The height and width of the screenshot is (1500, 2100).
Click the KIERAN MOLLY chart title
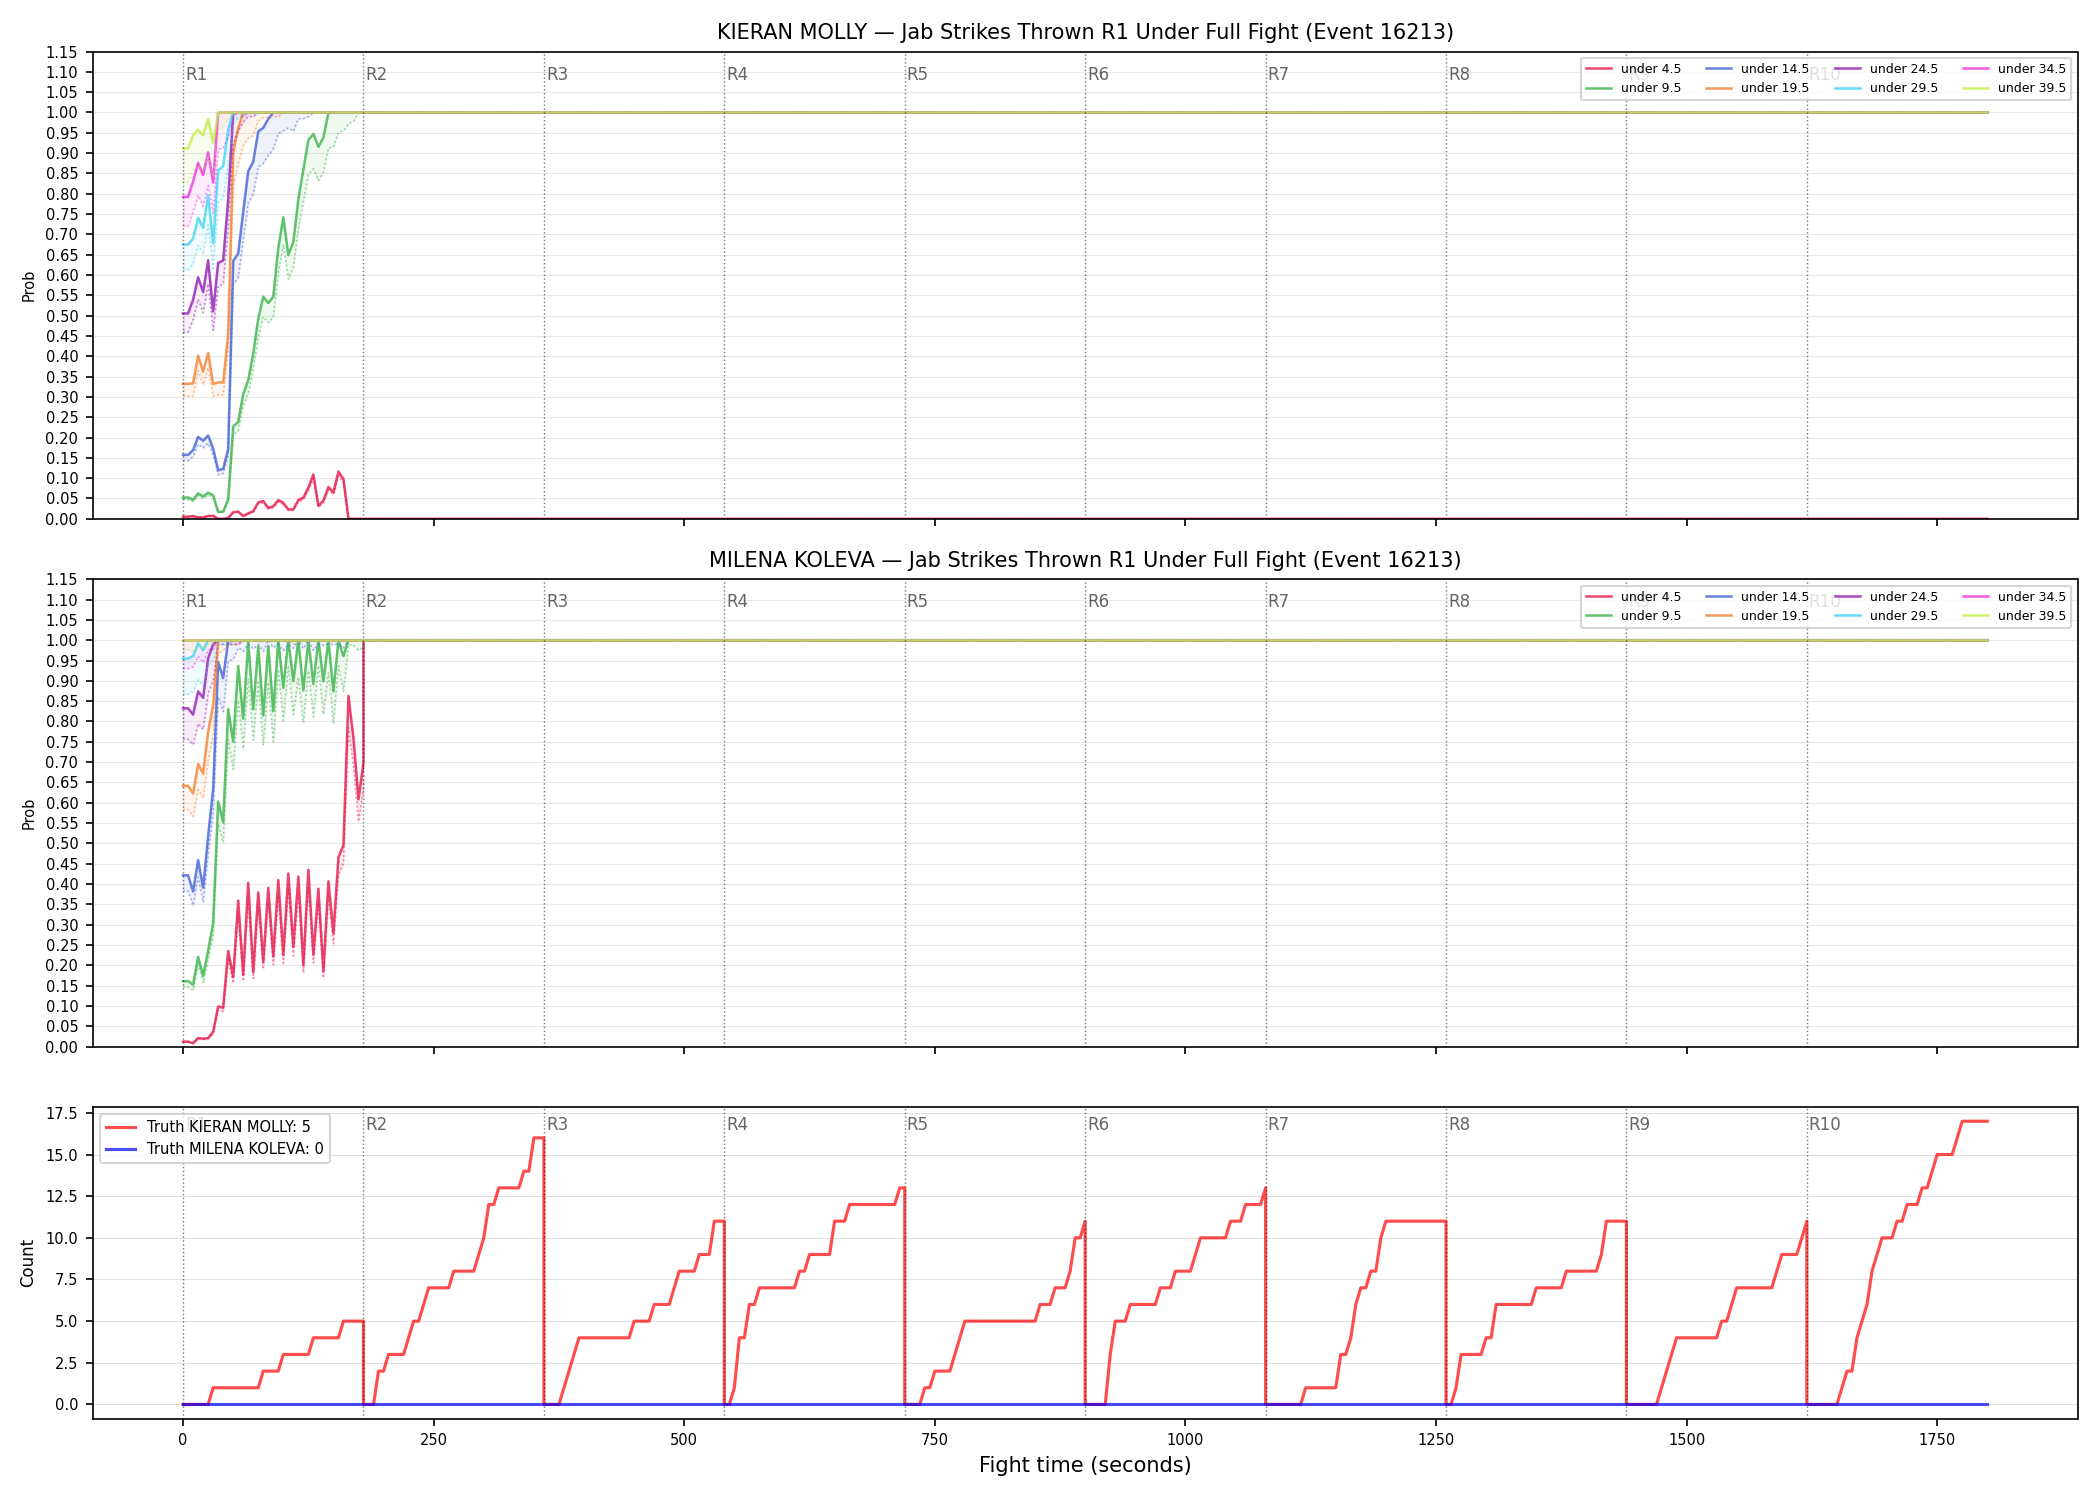[1085, 32]
